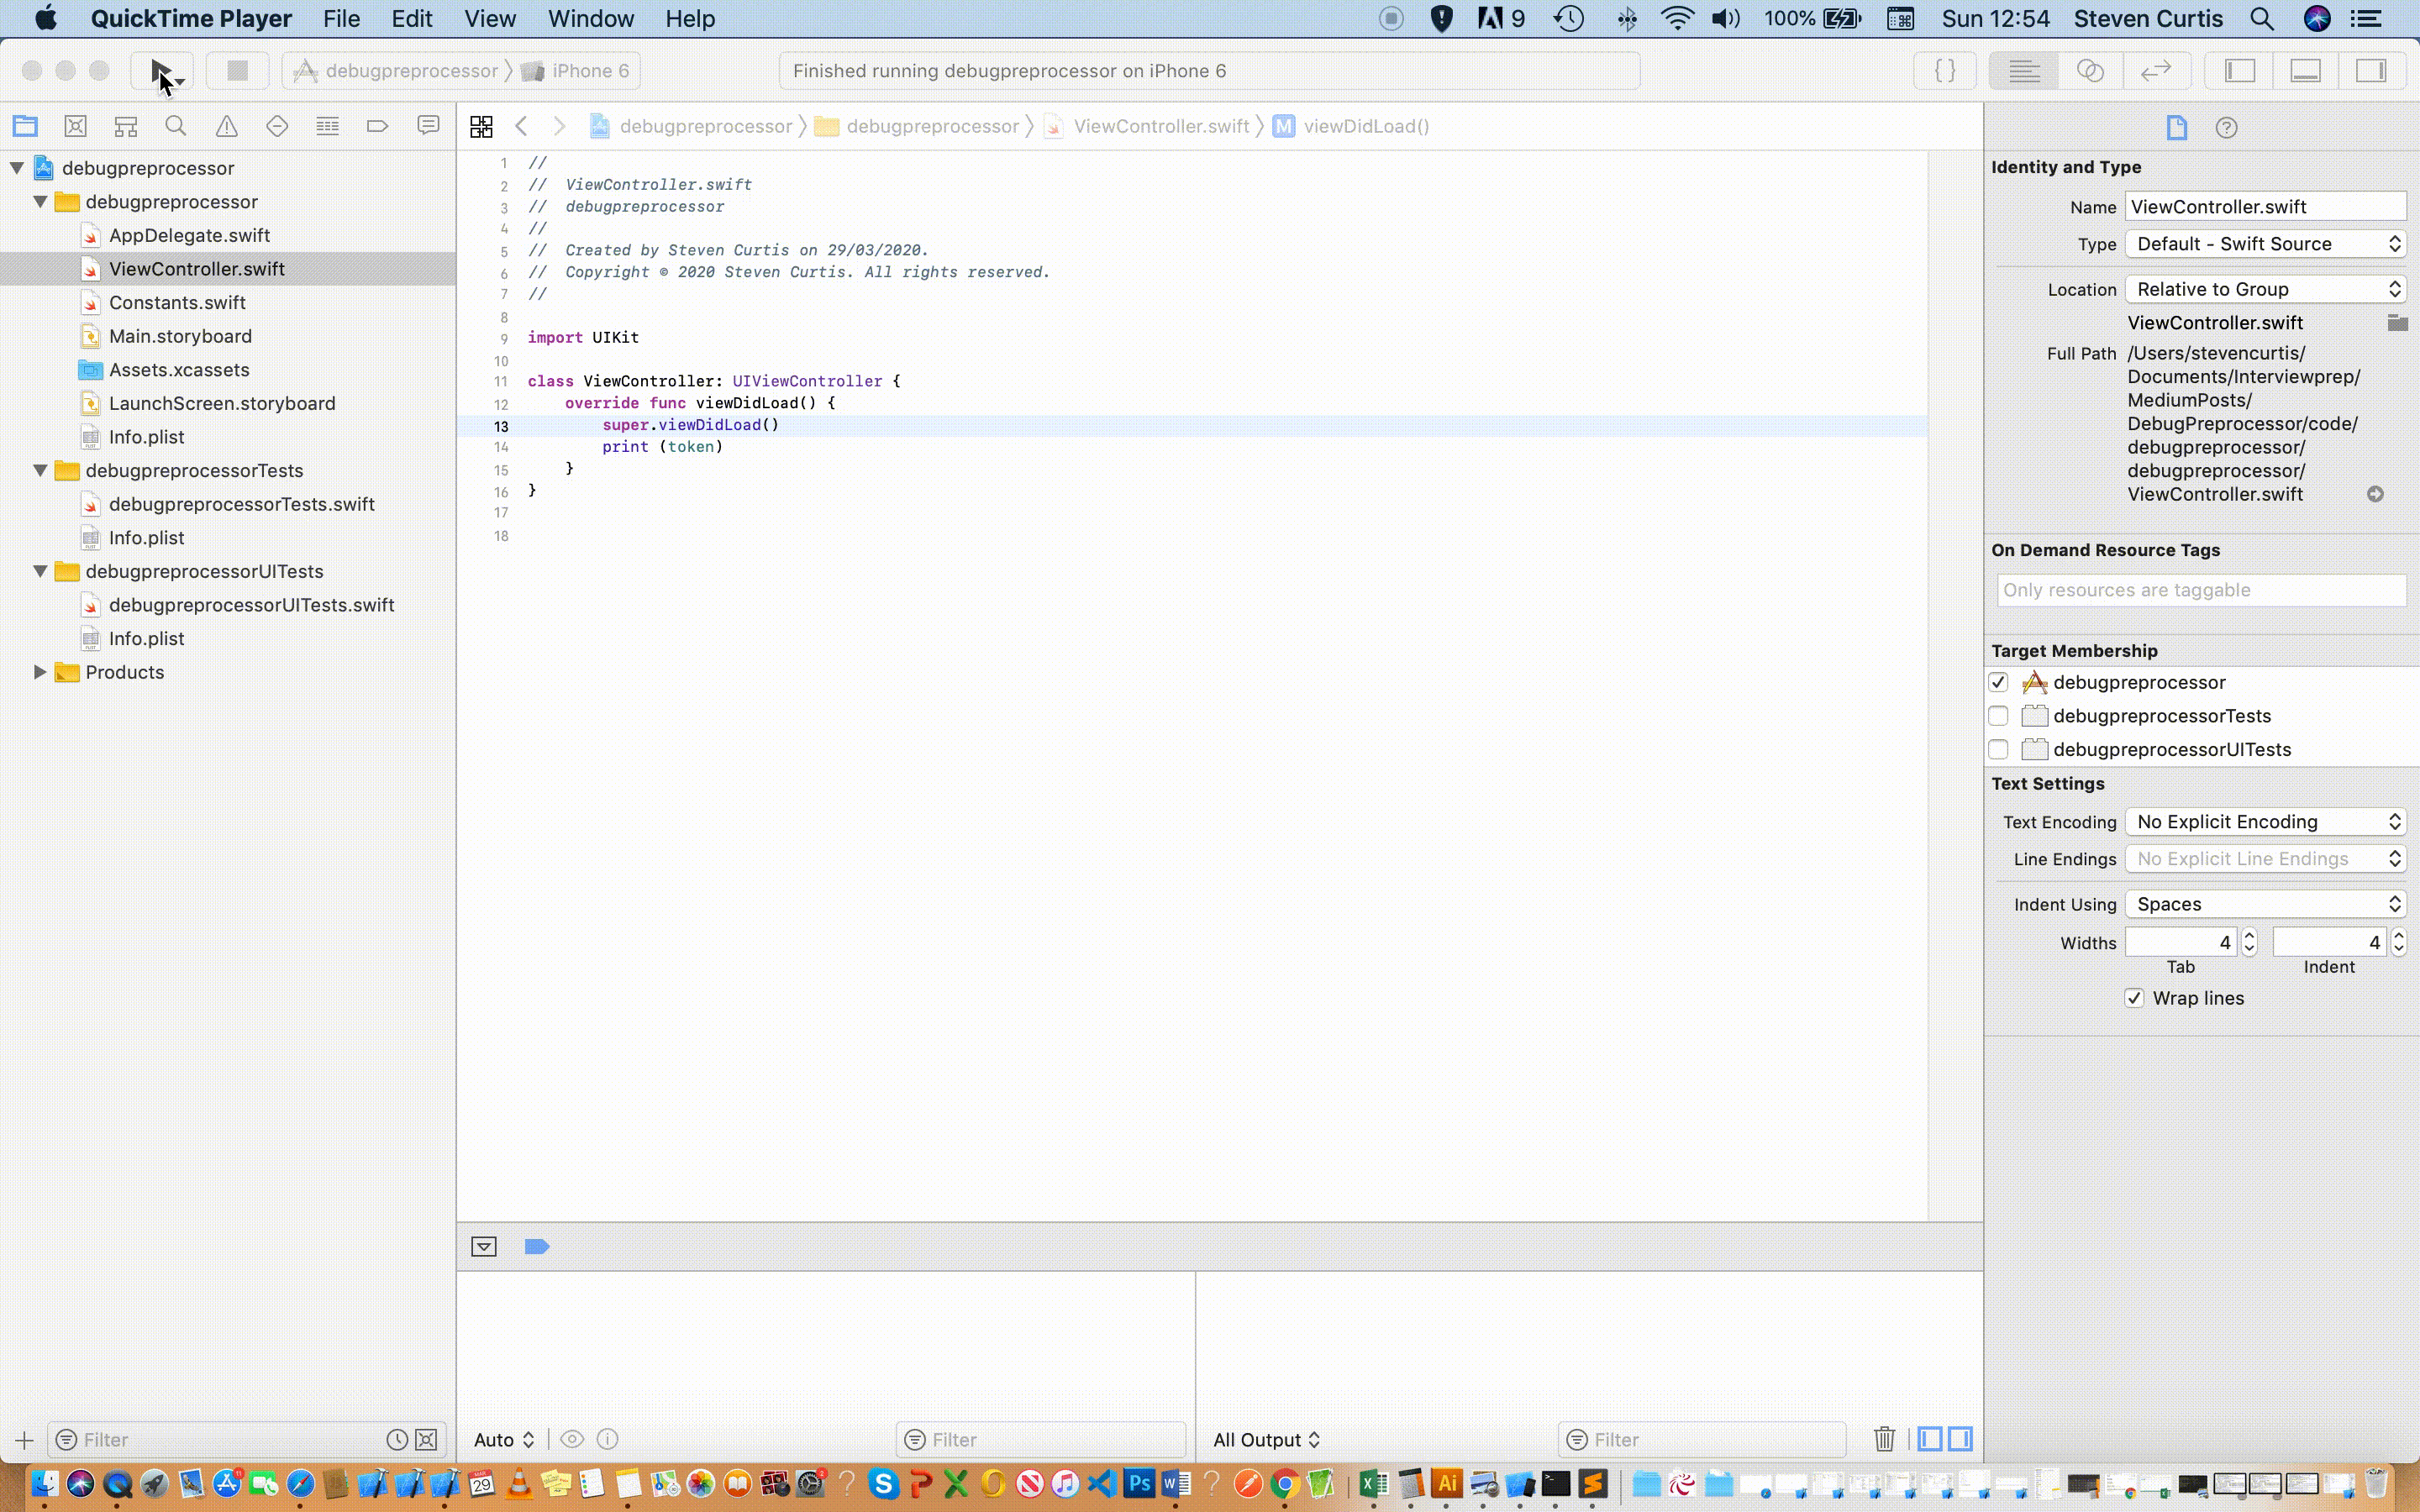Open the All Output console popup
Screen dimensions: 2420x1512
tap(1267, 1440)
